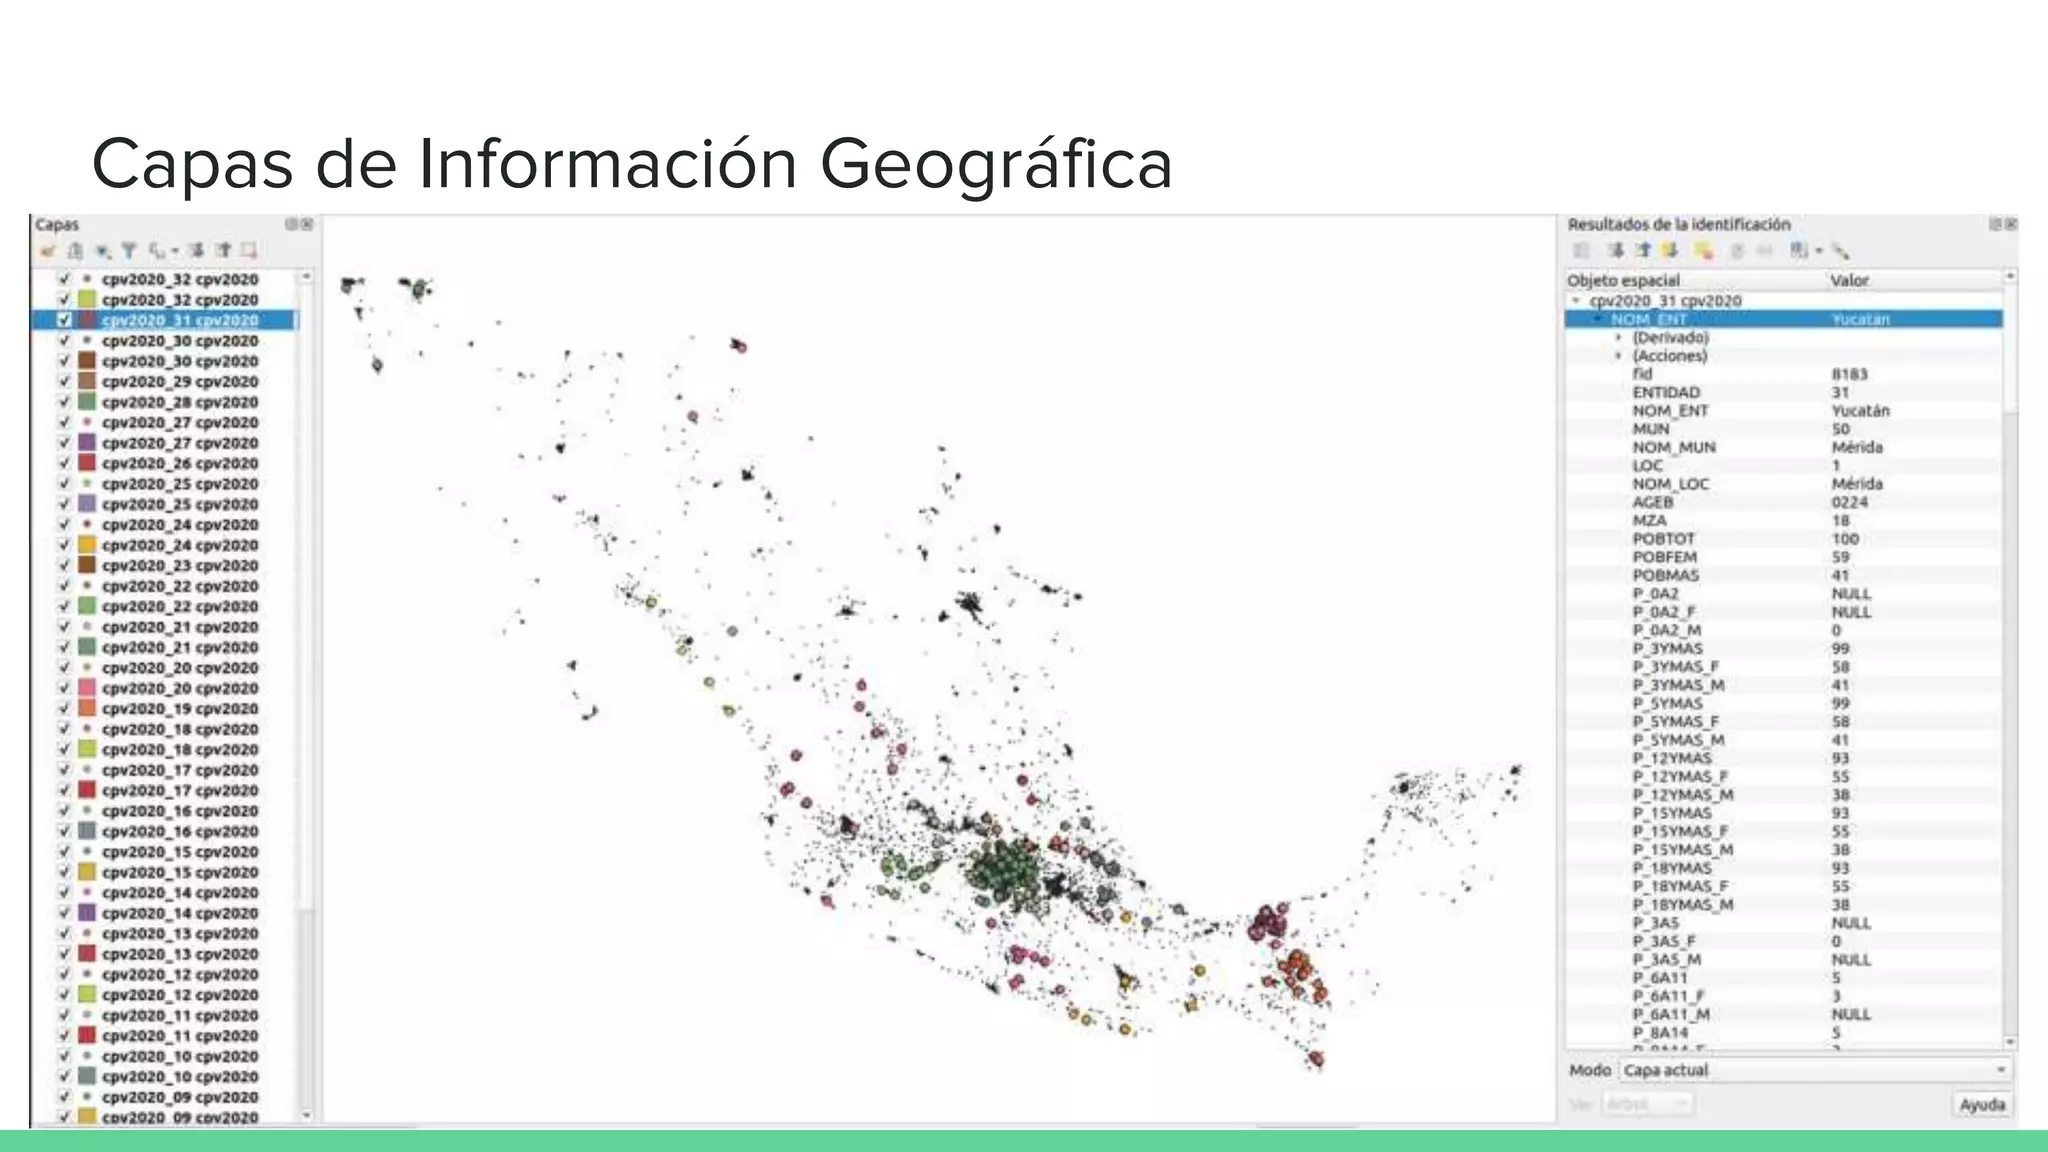Select the NOM_LOC attribute row
2048x1152 pixels.
pyautogui.click(x=1784, y=483)
